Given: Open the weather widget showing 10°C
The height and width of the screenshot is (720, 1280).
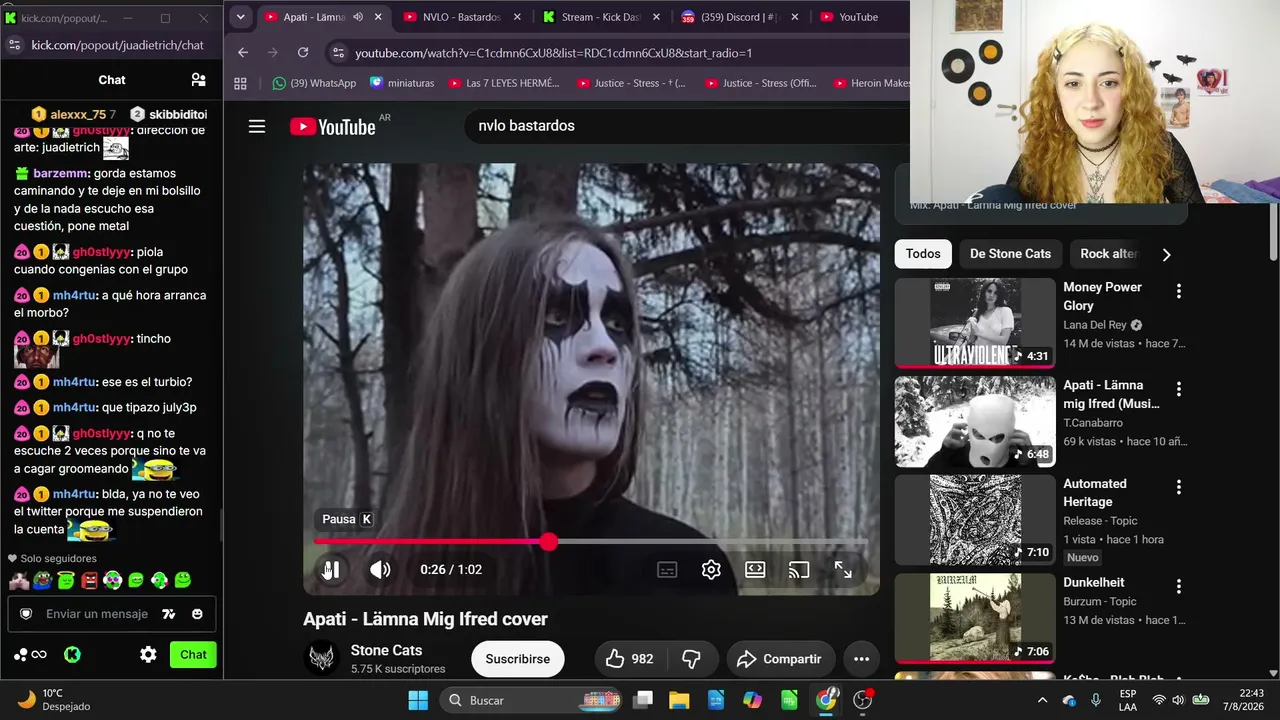Looking at the screenshot, I should pos(54,700).
